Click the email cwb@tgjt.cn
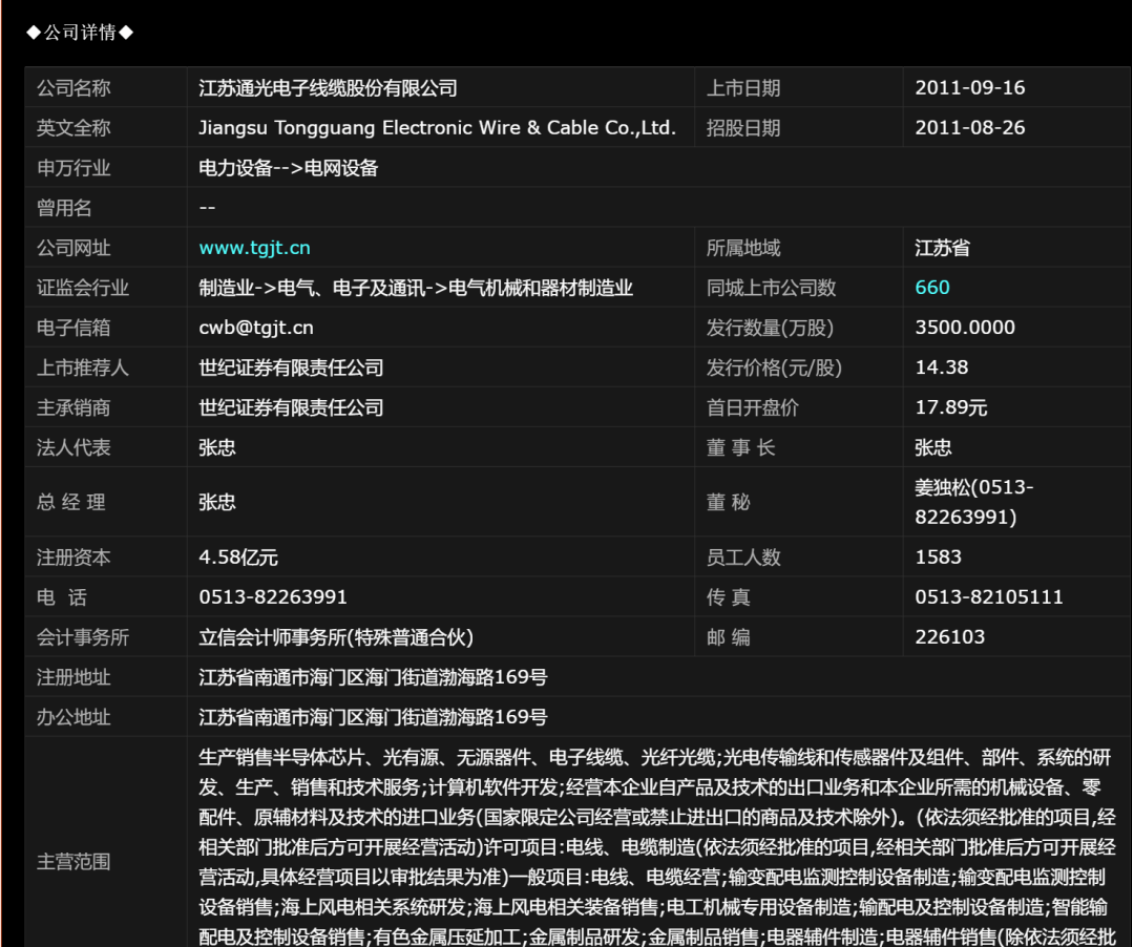1132x949 pixels. 256,328
